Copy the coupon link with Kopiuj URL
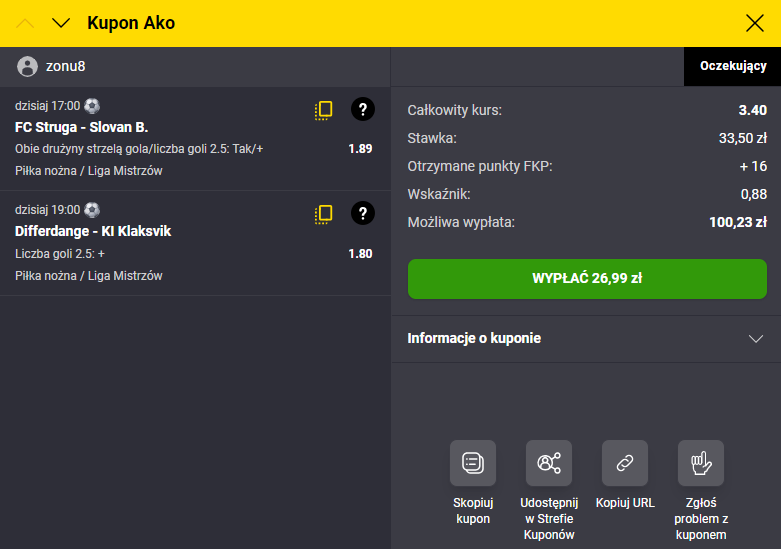Viewport: 781px width, 549px height. pyautogui.click(x=625, y=463)
